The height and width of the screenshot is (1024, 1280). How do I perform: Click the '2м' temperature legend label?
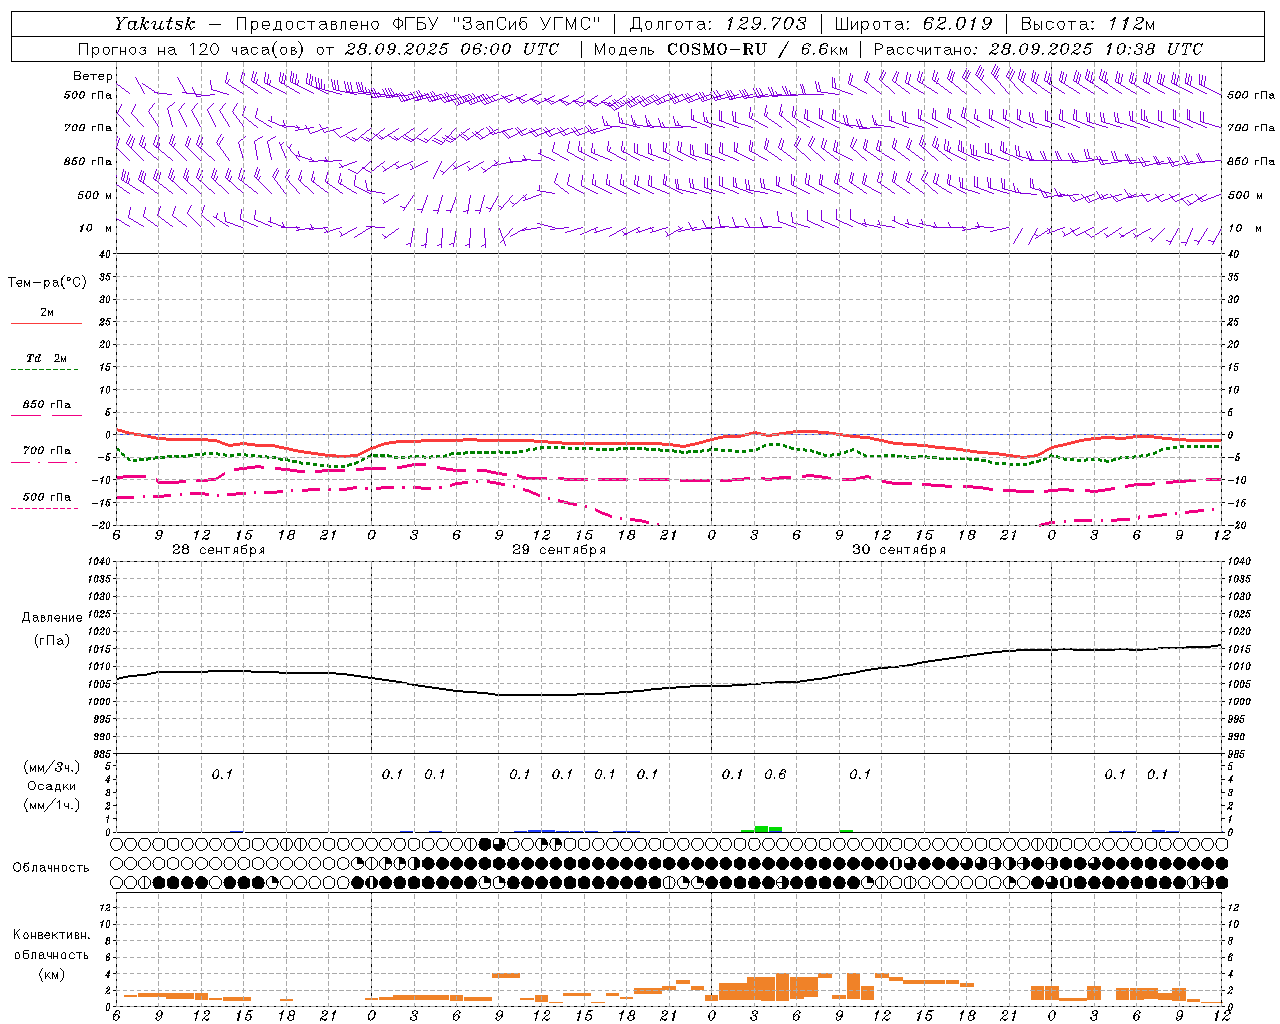[47, 312]
